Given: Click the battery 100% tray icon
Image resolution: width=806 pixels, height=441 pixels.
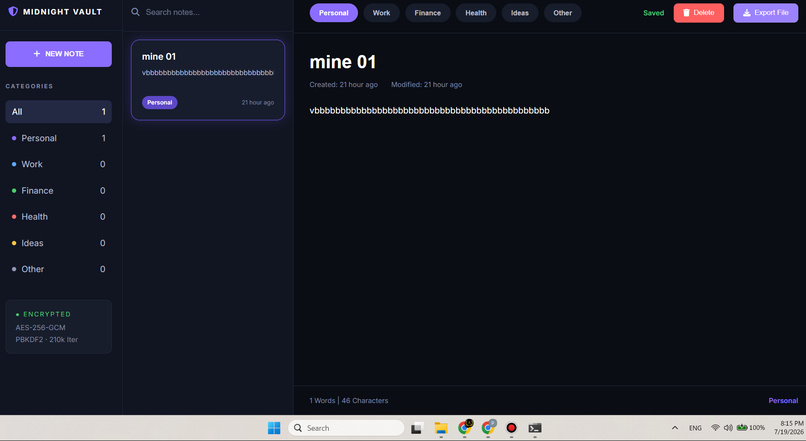Looking at the screenshot, I should coord(750,428).
